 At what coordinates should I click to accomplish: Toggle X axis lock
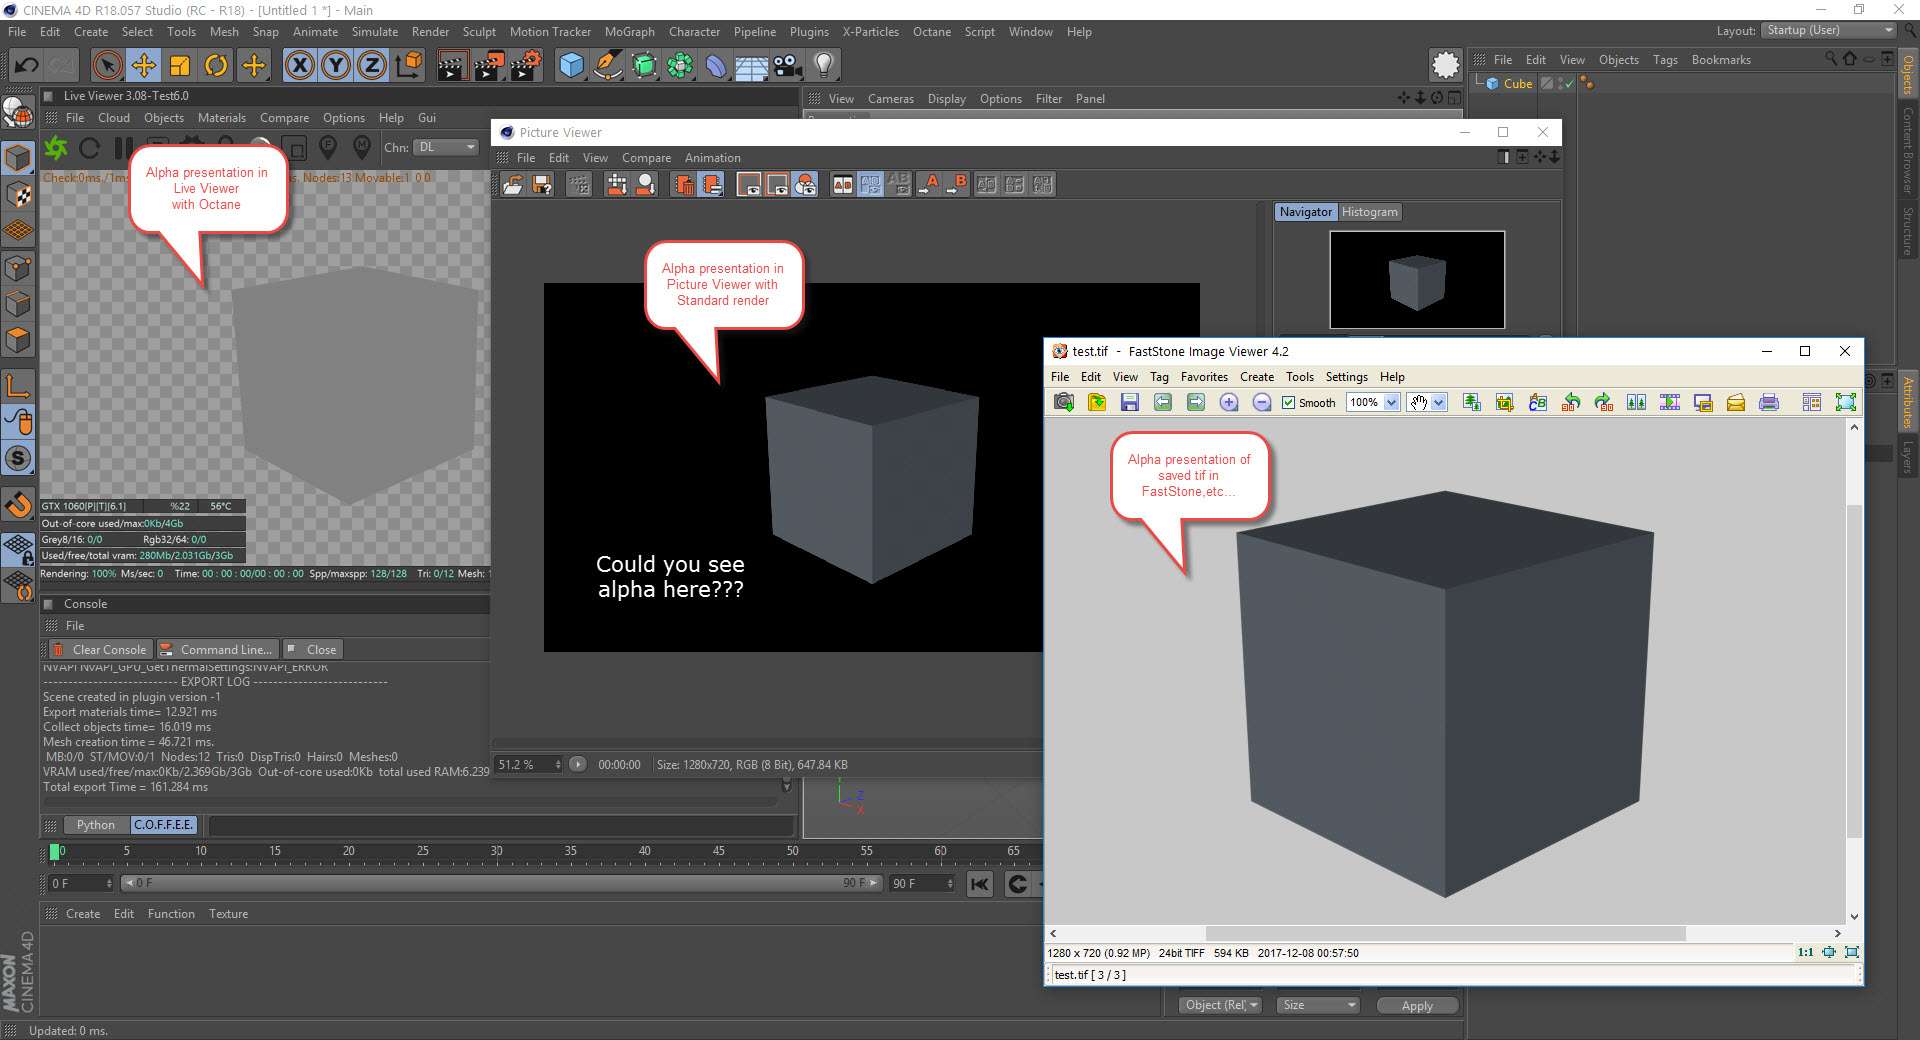pyautogui.click(x=299, y=66)
